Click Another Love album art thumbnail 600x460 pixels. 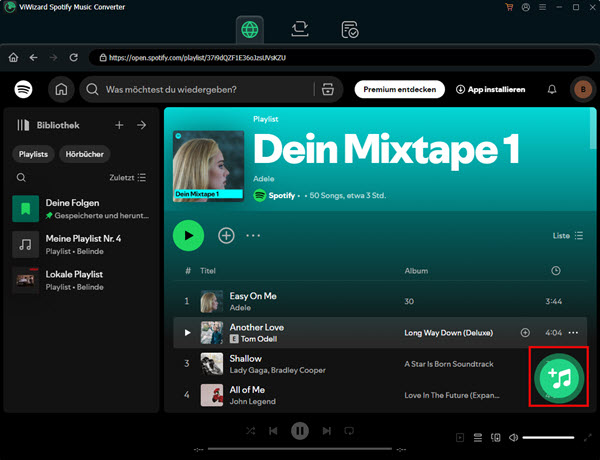pyautogui.click(x=212, y=333)
